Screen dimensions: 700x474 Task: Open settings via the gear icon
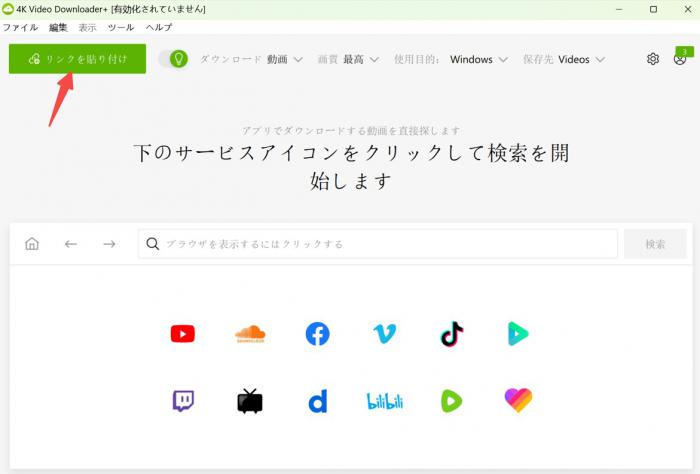pos(653,59)
